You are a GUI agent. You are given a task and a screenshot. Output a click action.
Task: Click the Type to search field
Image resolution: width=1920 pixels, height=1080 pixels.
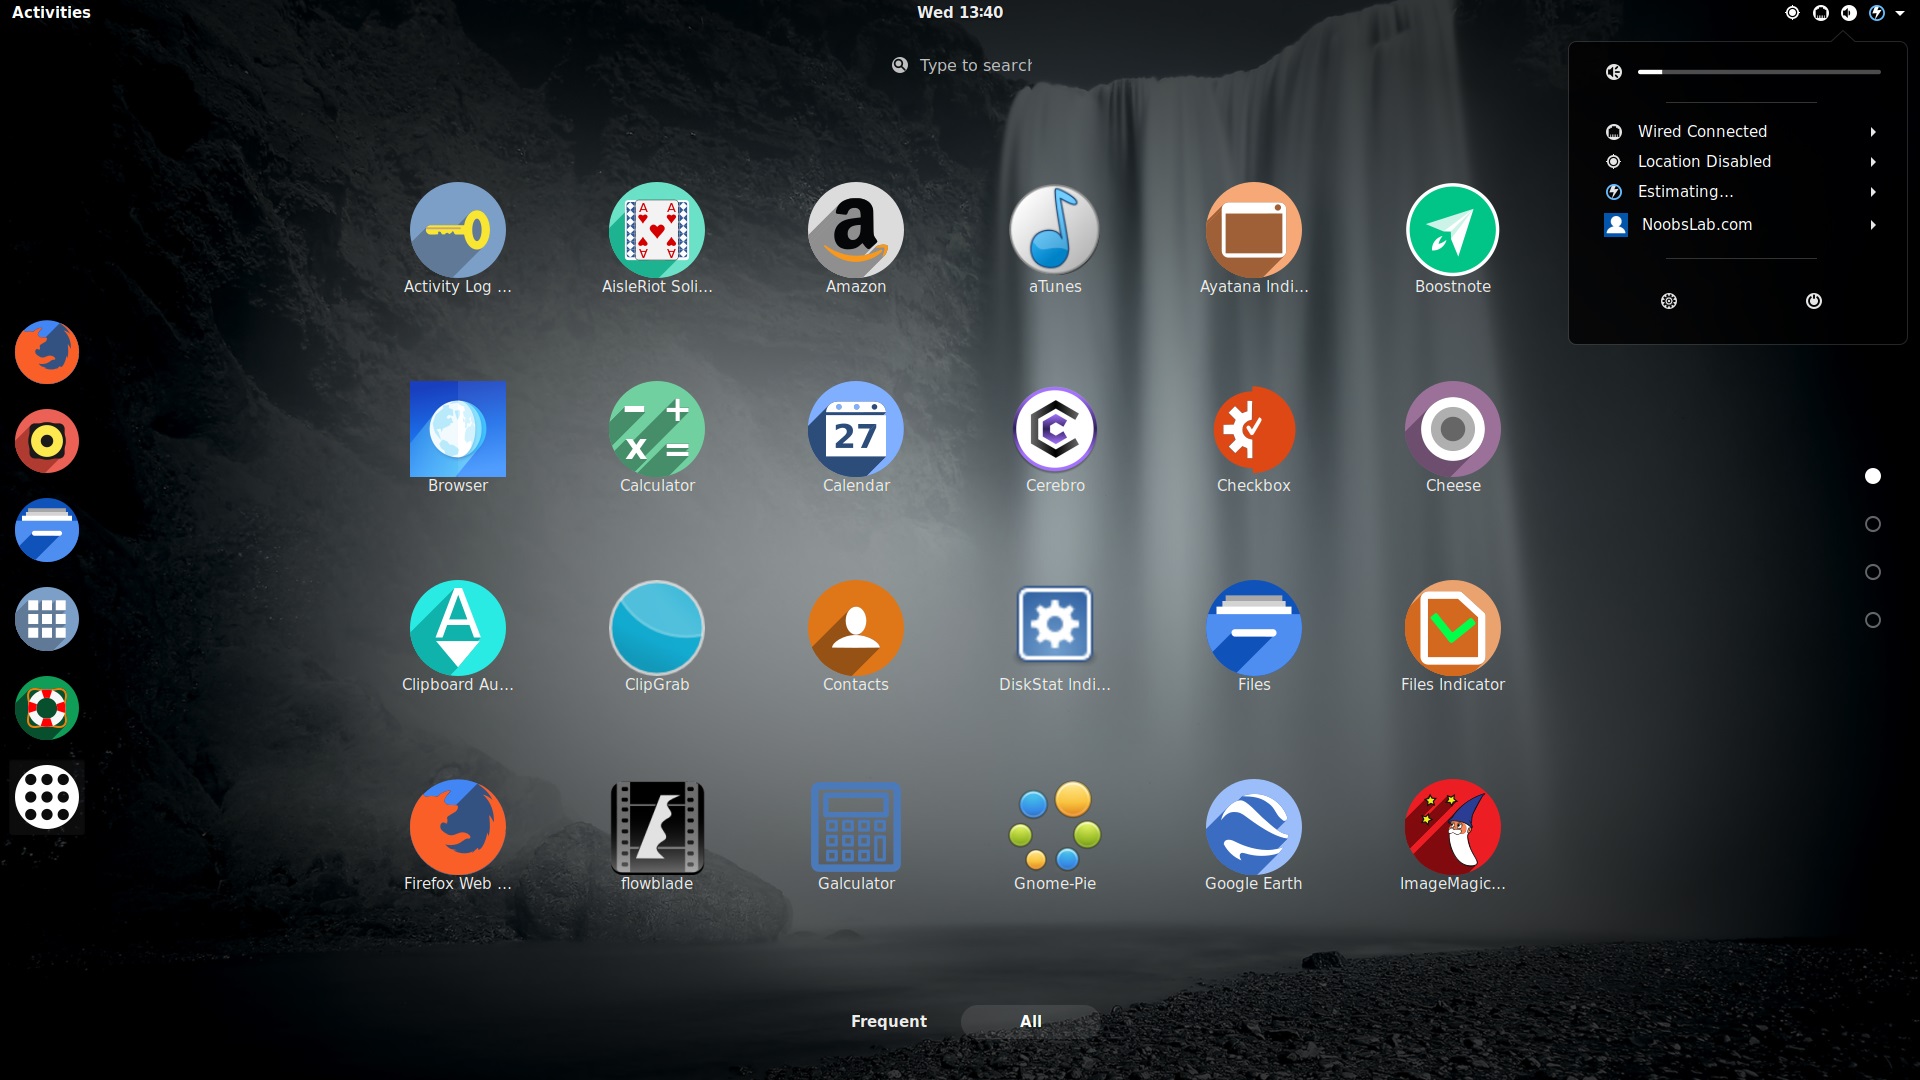tap(961, 65)
